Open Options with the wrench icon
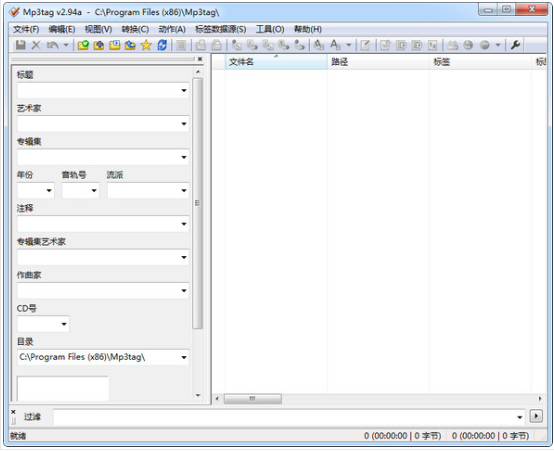 pyautogui.click(x=515, y=45)
